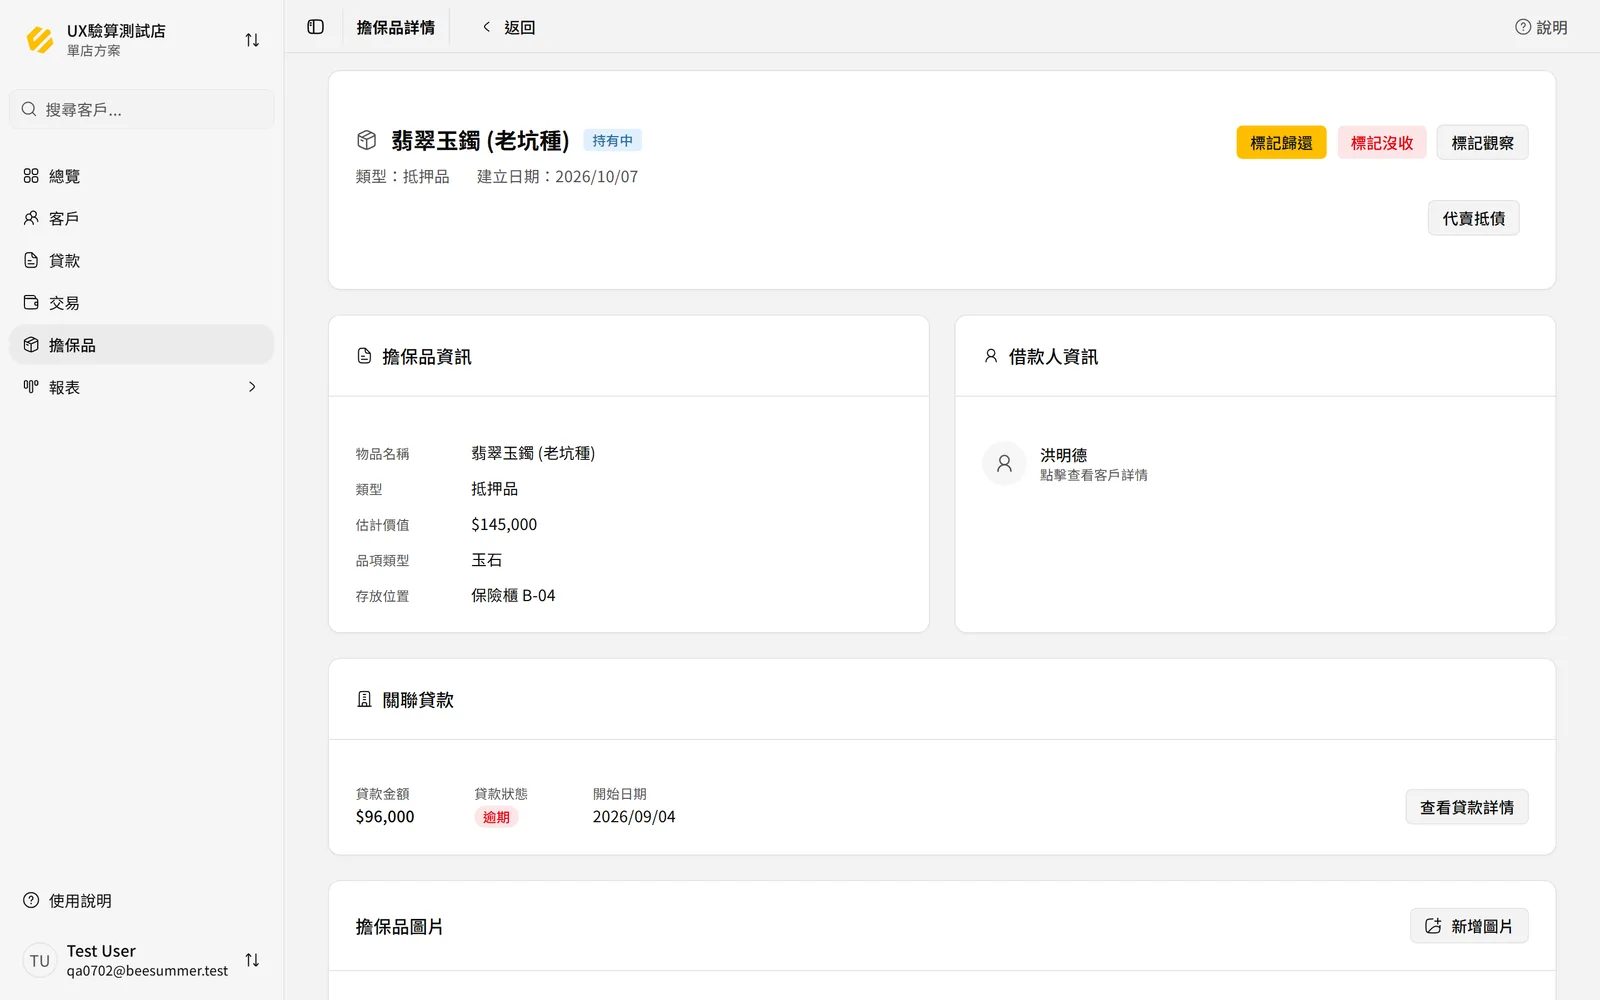Click the 總覽 grid icon
The width and height of the screenshot is (1600, 1000).
click(x=31, y=176)
